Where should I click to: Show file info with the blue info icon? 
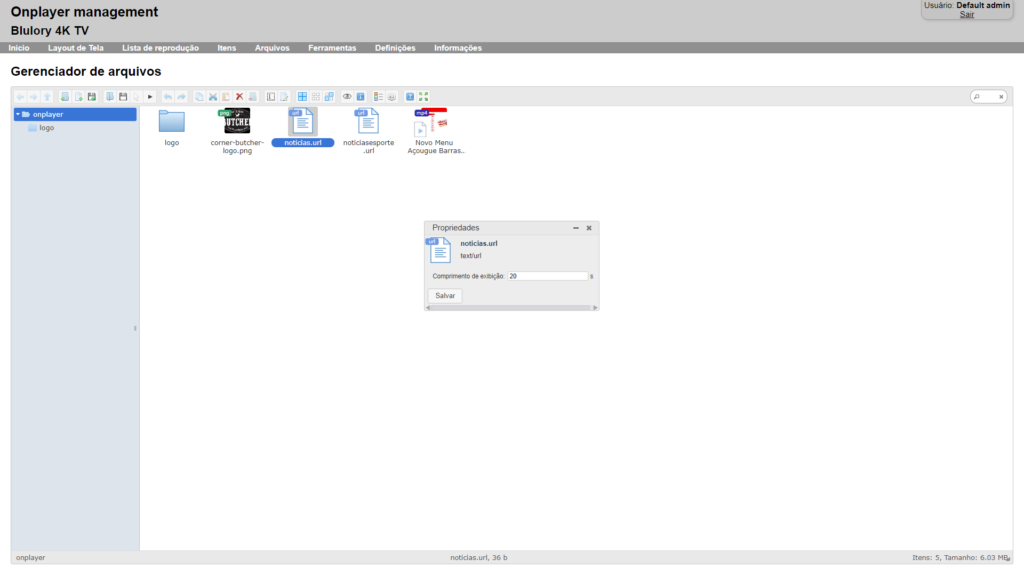360,97
